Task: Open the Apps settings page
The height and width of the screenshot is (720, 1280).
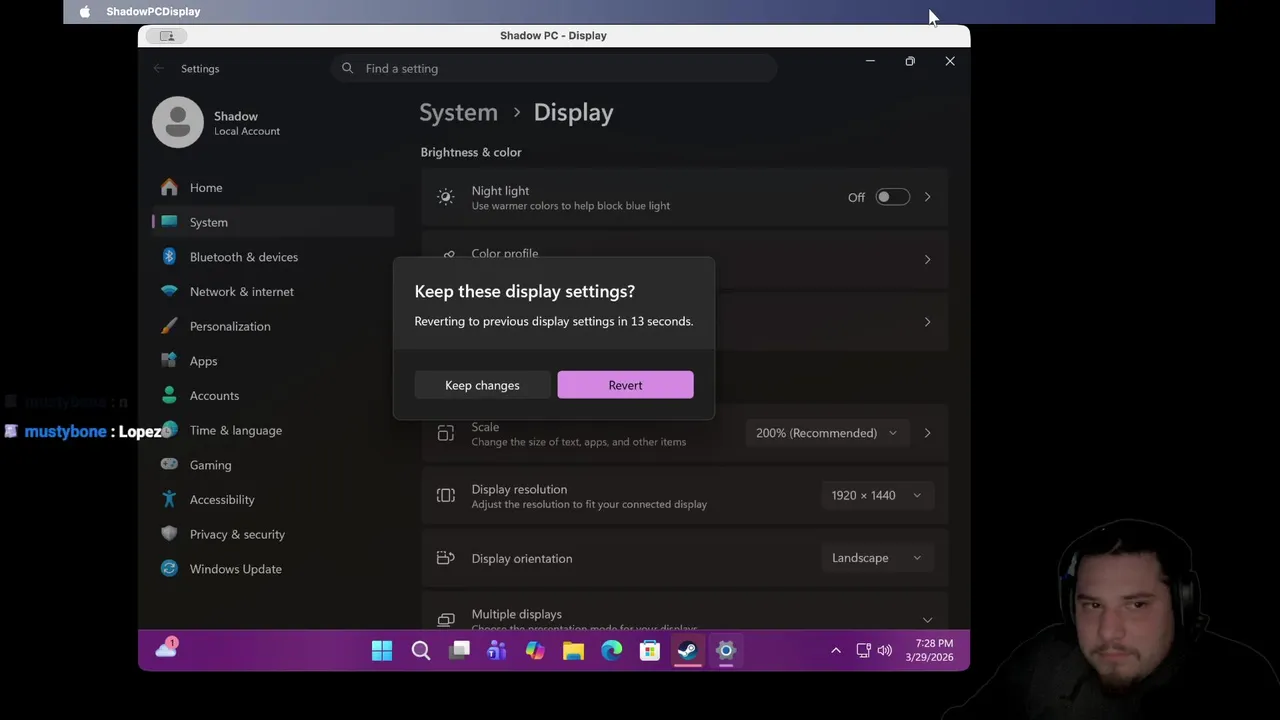Action: (273, 361)
